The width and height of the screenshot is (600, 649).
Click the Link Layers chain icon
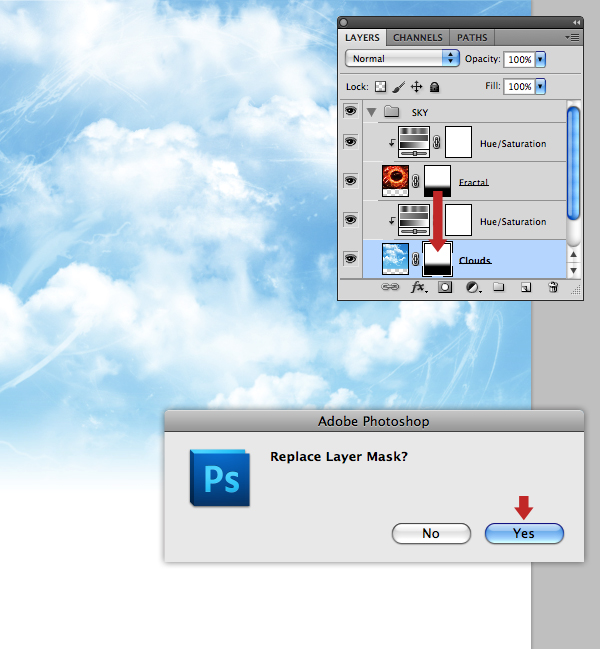[x=390, y=287]
